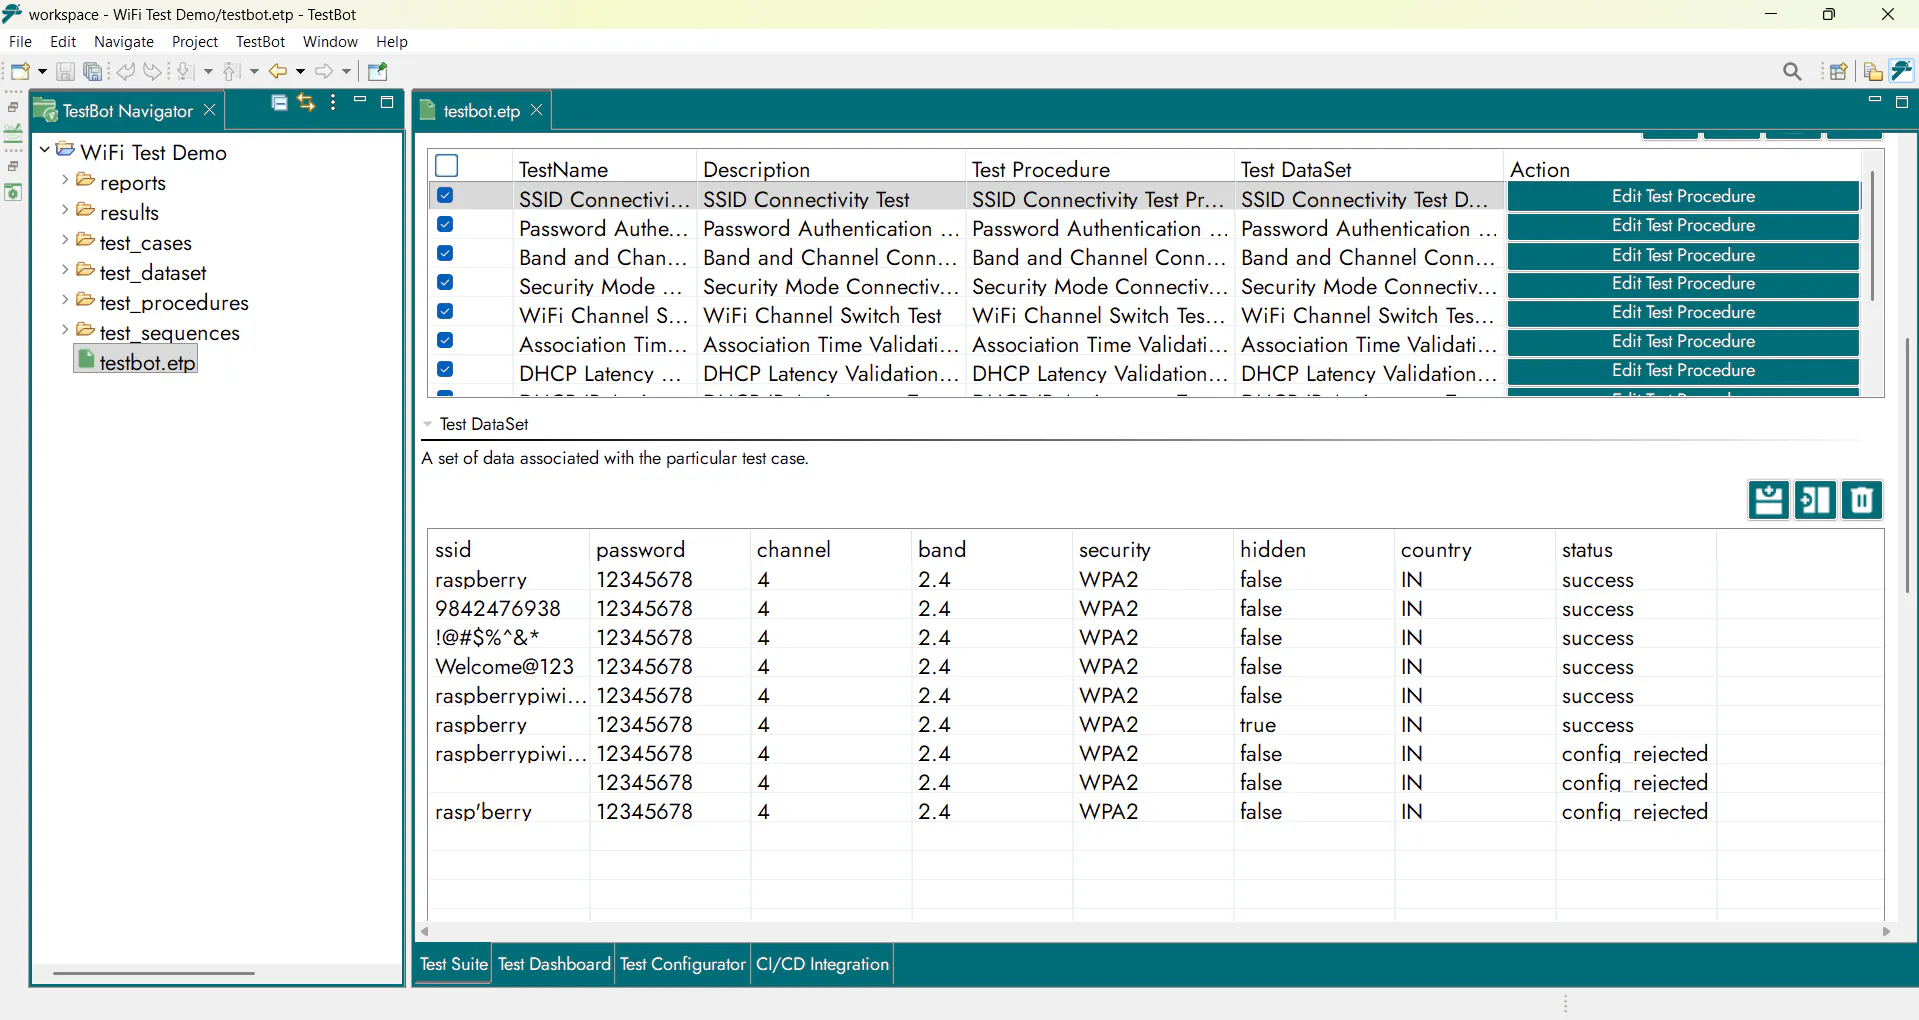Screen dimensions: 1919x1020
Task: Uncheck the Association Time test checkbox
Action: (445, 340)
